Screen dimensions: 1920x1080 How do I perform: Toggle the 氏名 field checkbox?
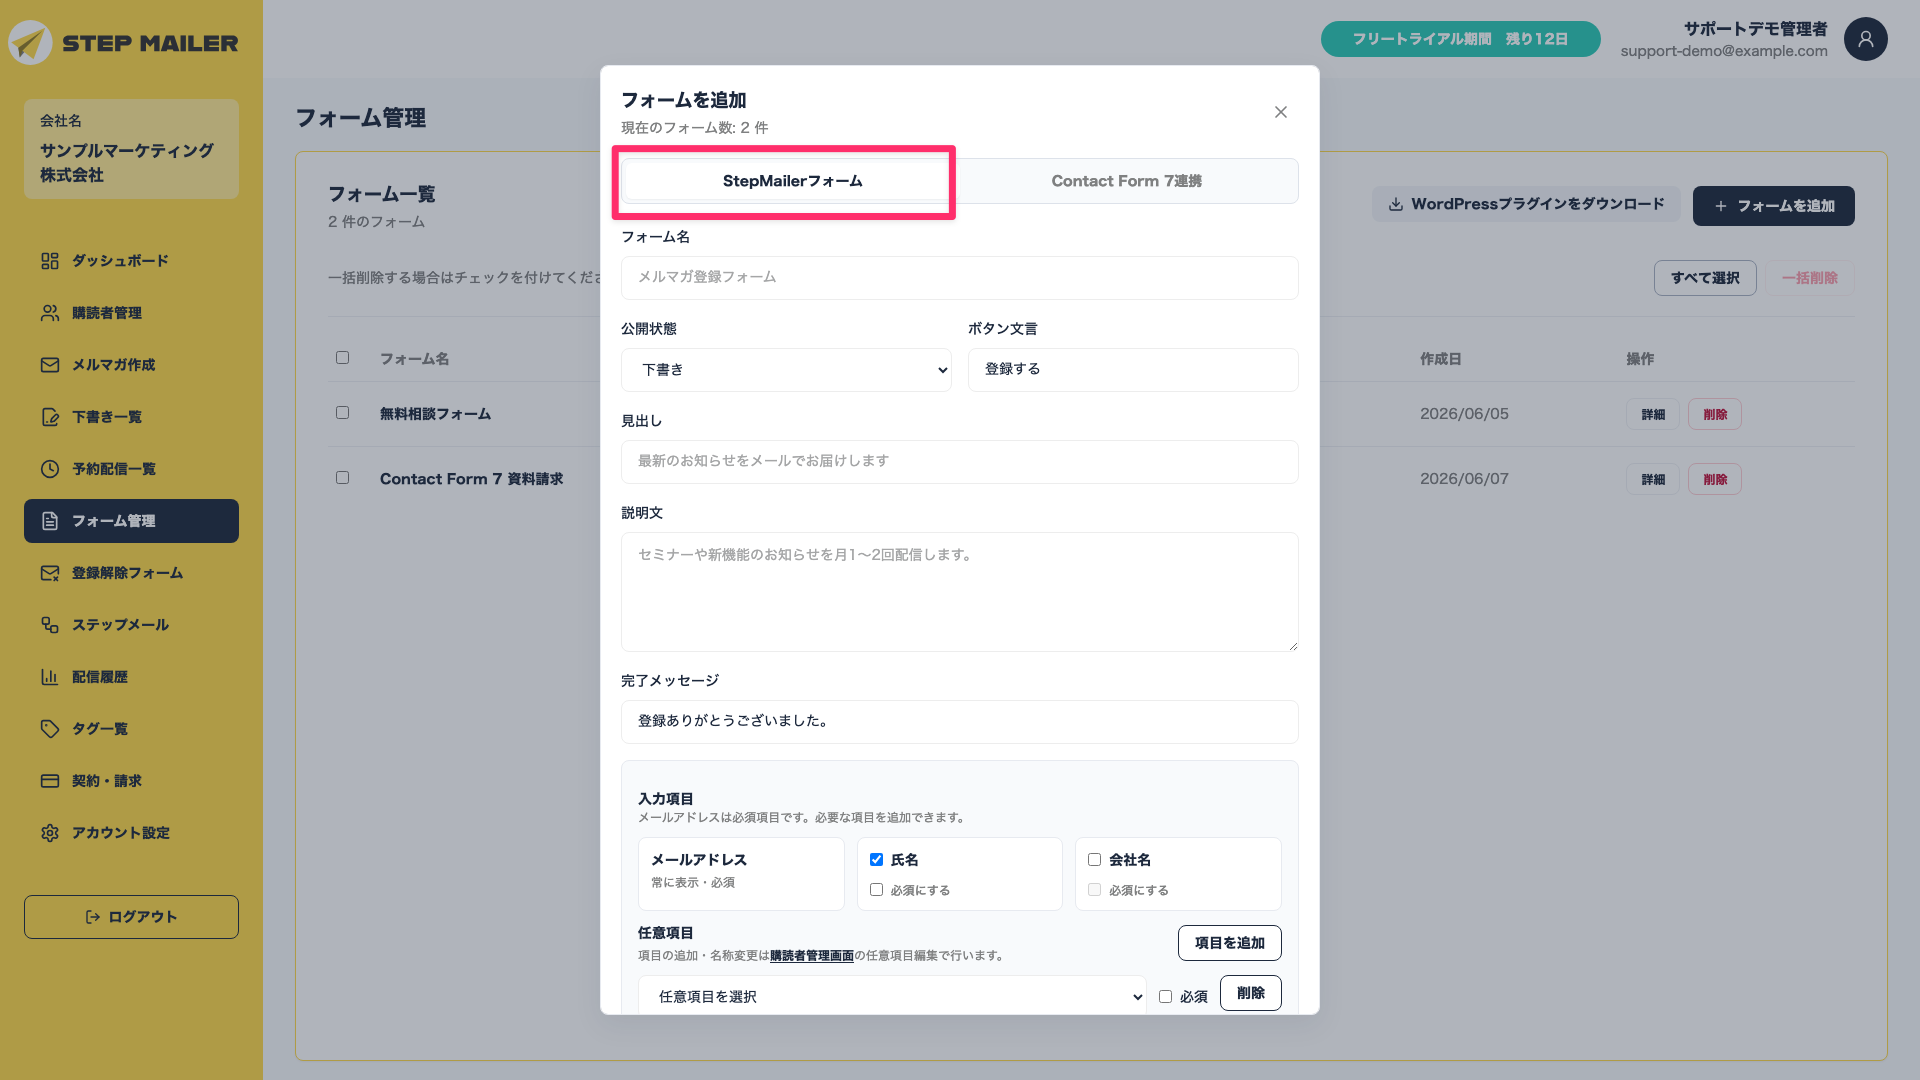point(876,860)
